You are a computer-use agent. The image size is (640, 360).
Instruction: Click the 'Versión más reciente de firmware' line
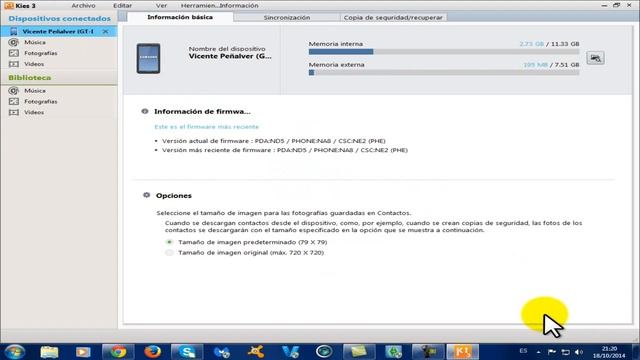pos(284,150)
